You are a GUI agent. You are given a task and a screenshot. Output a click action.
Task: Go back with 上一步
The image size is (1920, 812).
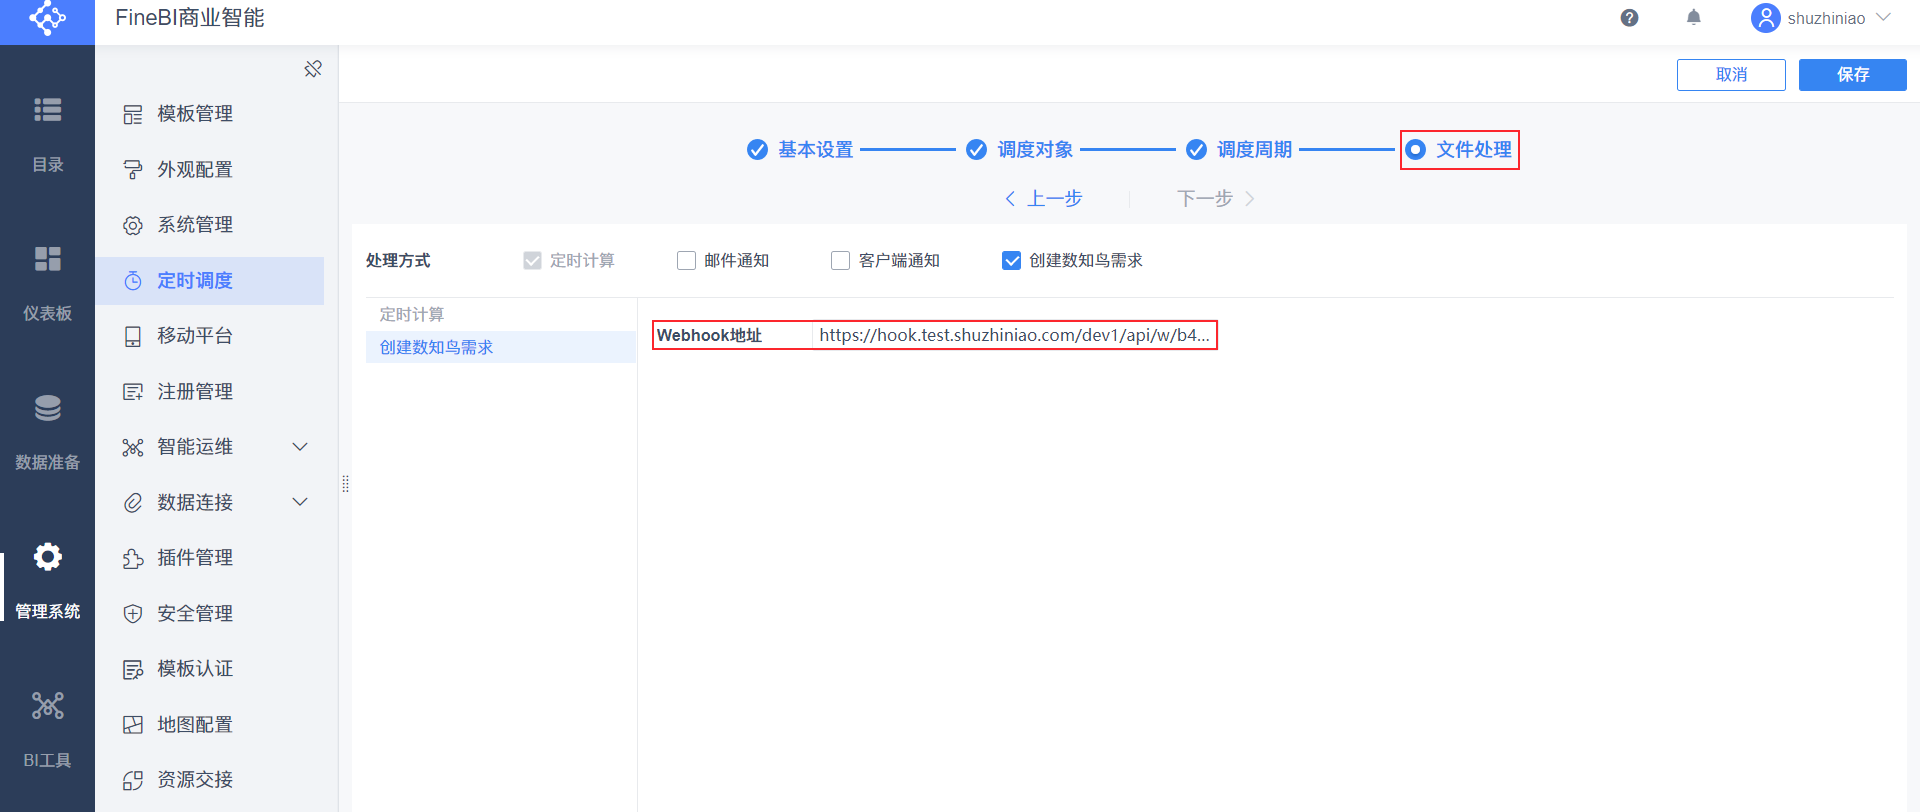pos(1044,199)
